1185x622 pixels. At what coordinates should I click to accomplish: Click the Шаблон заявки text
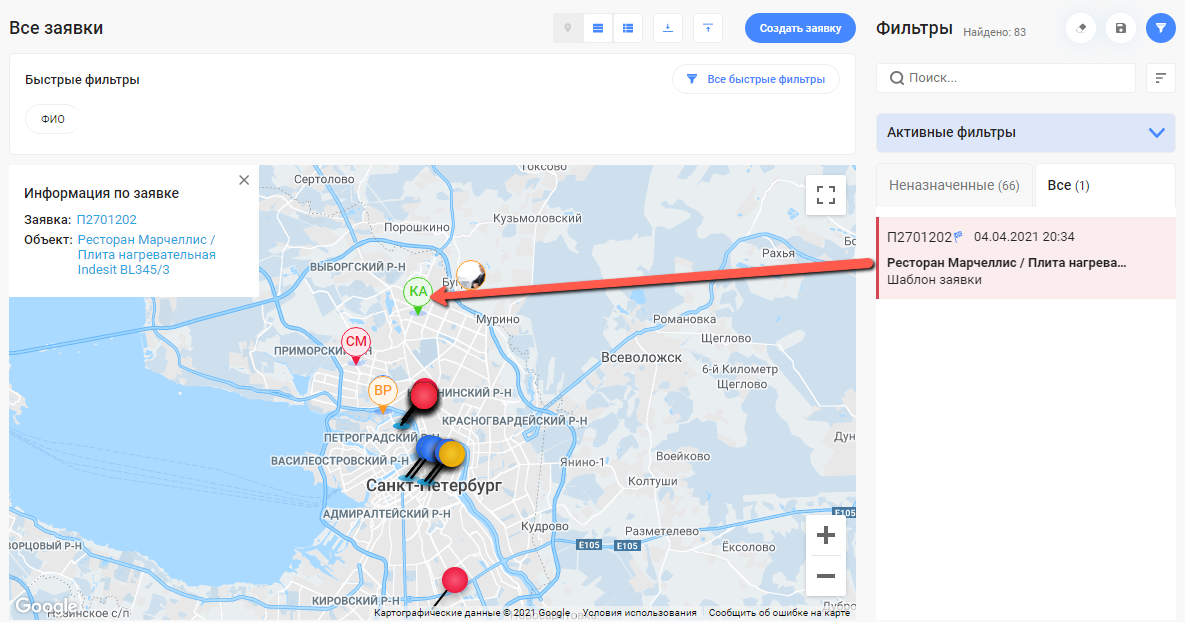coord(934,280)
